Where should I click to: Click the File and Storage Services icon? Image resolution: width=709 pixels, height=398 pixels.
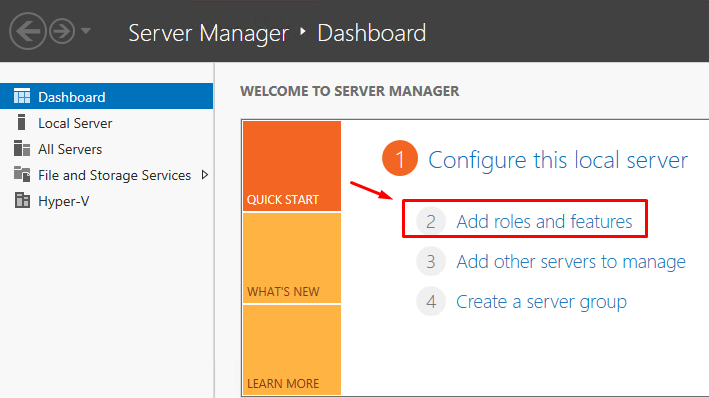pyautogui.click(x=22, y=174)
